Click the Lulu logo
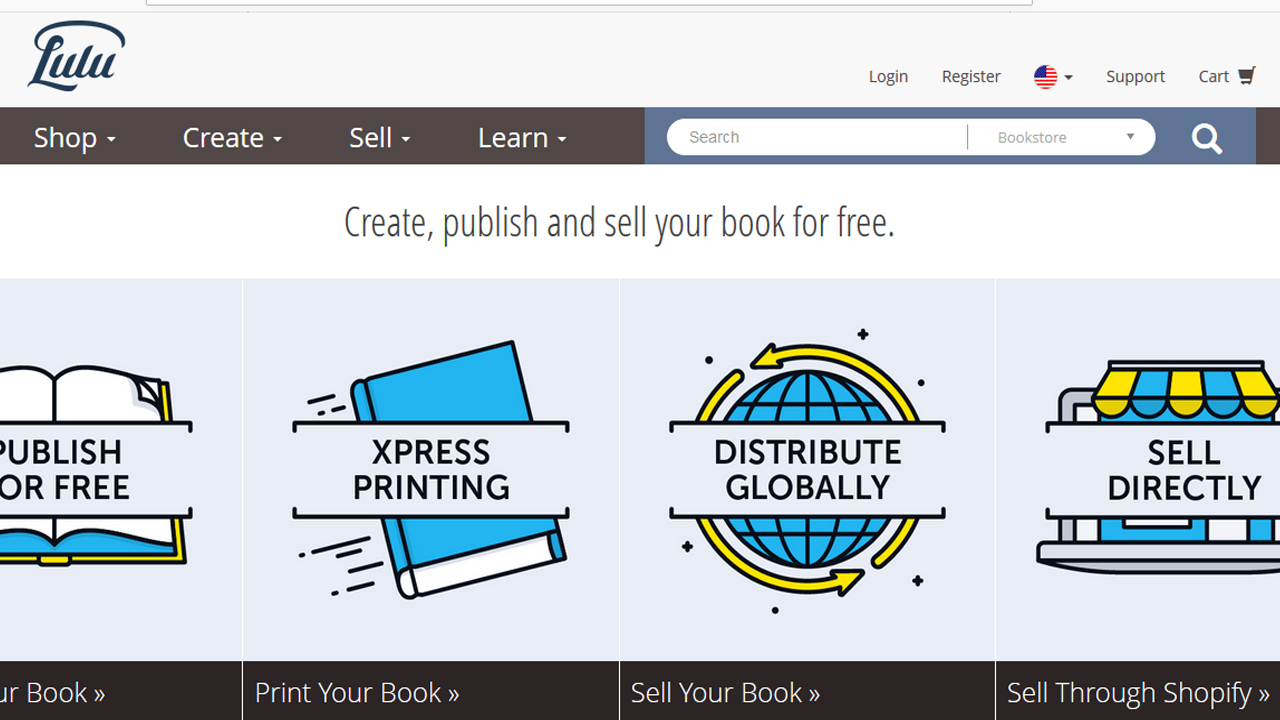The image size is (1280, 720). click(x=76, y=57)
